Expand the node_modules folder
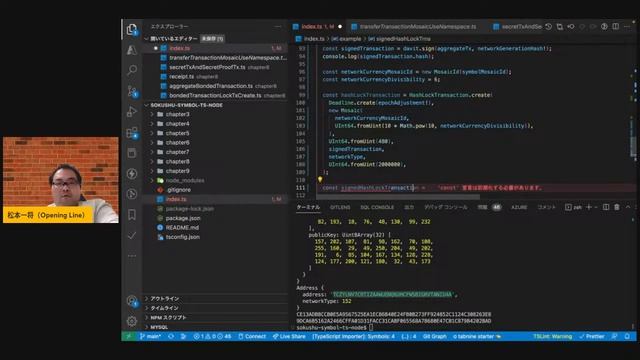The height and width of the screenshot is (360, 640). click(152, 180)
